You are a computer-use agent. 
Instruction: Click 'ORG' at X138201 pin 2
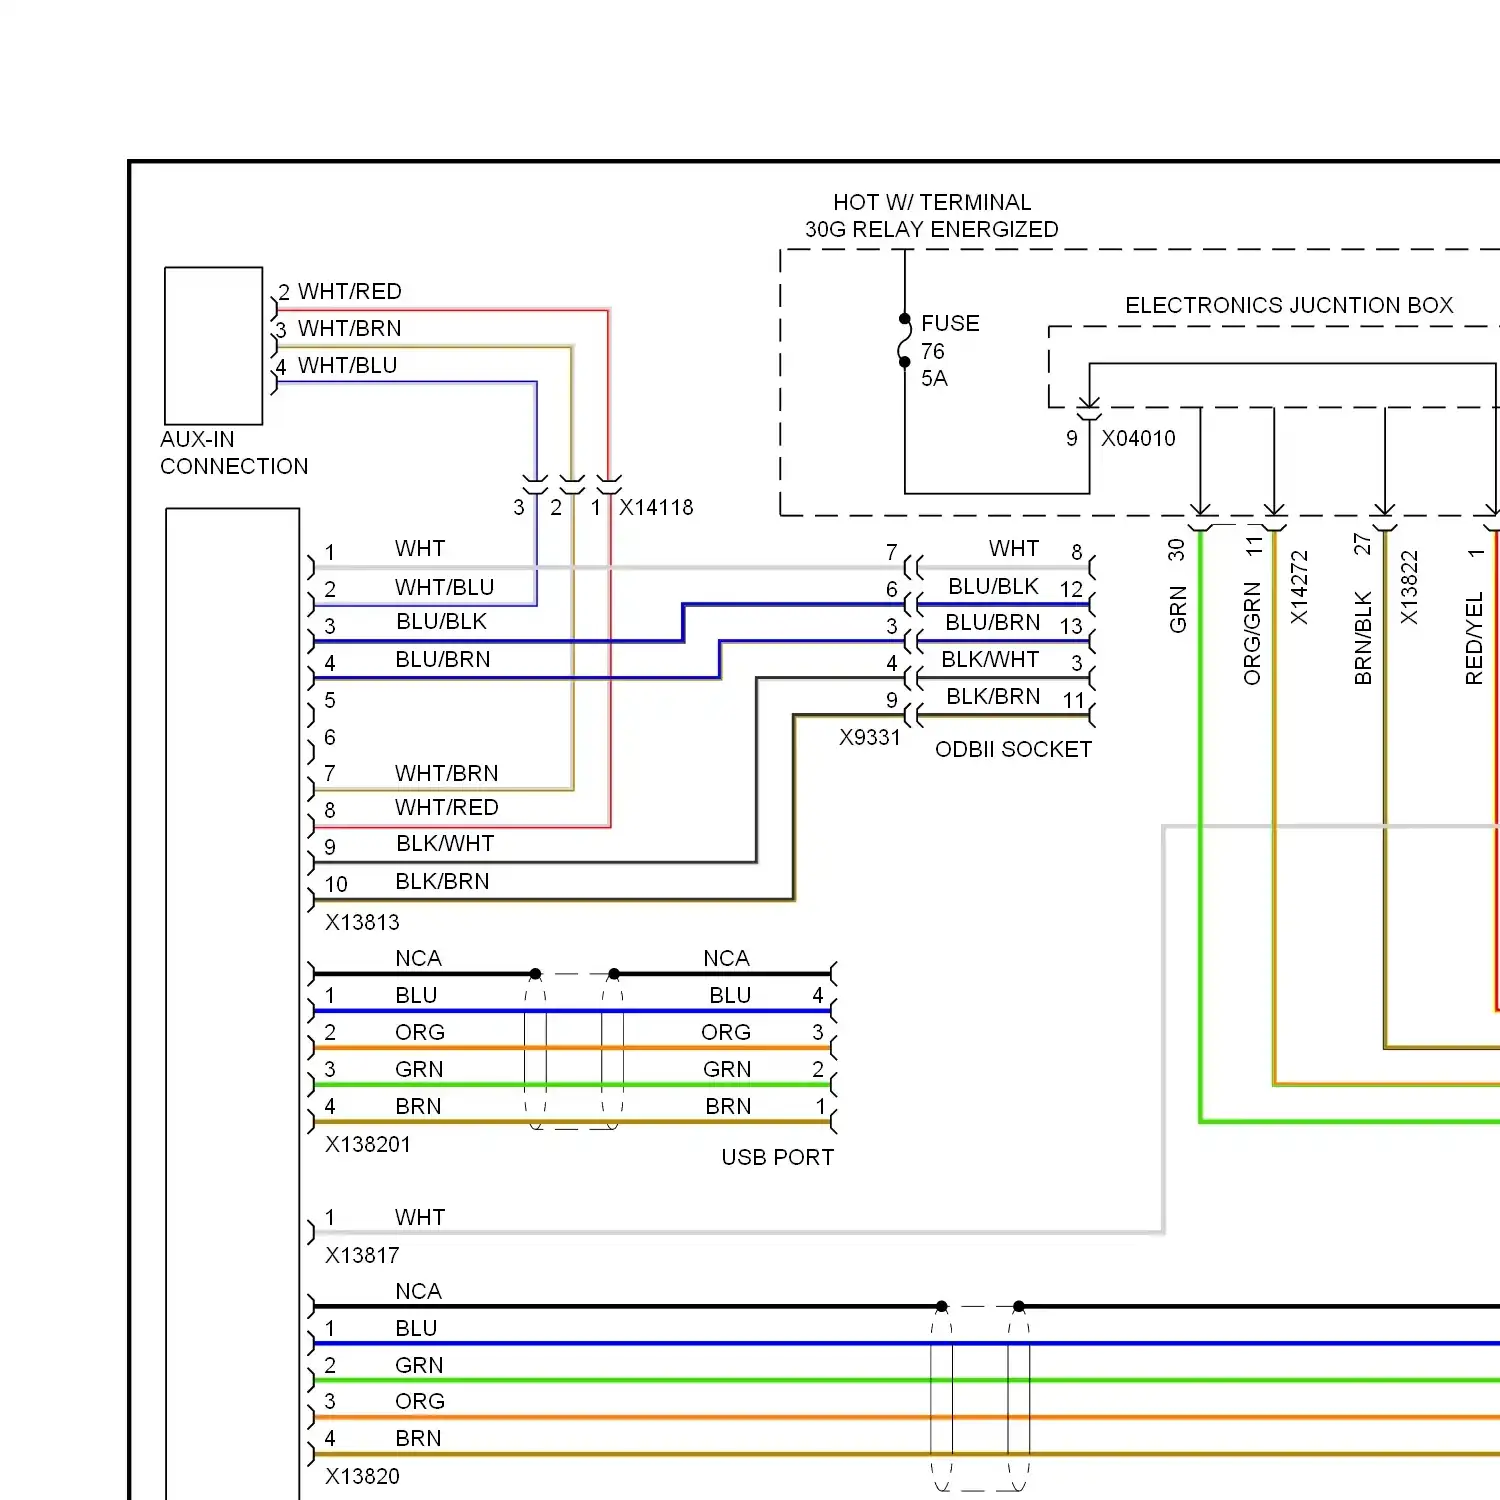420,1032
